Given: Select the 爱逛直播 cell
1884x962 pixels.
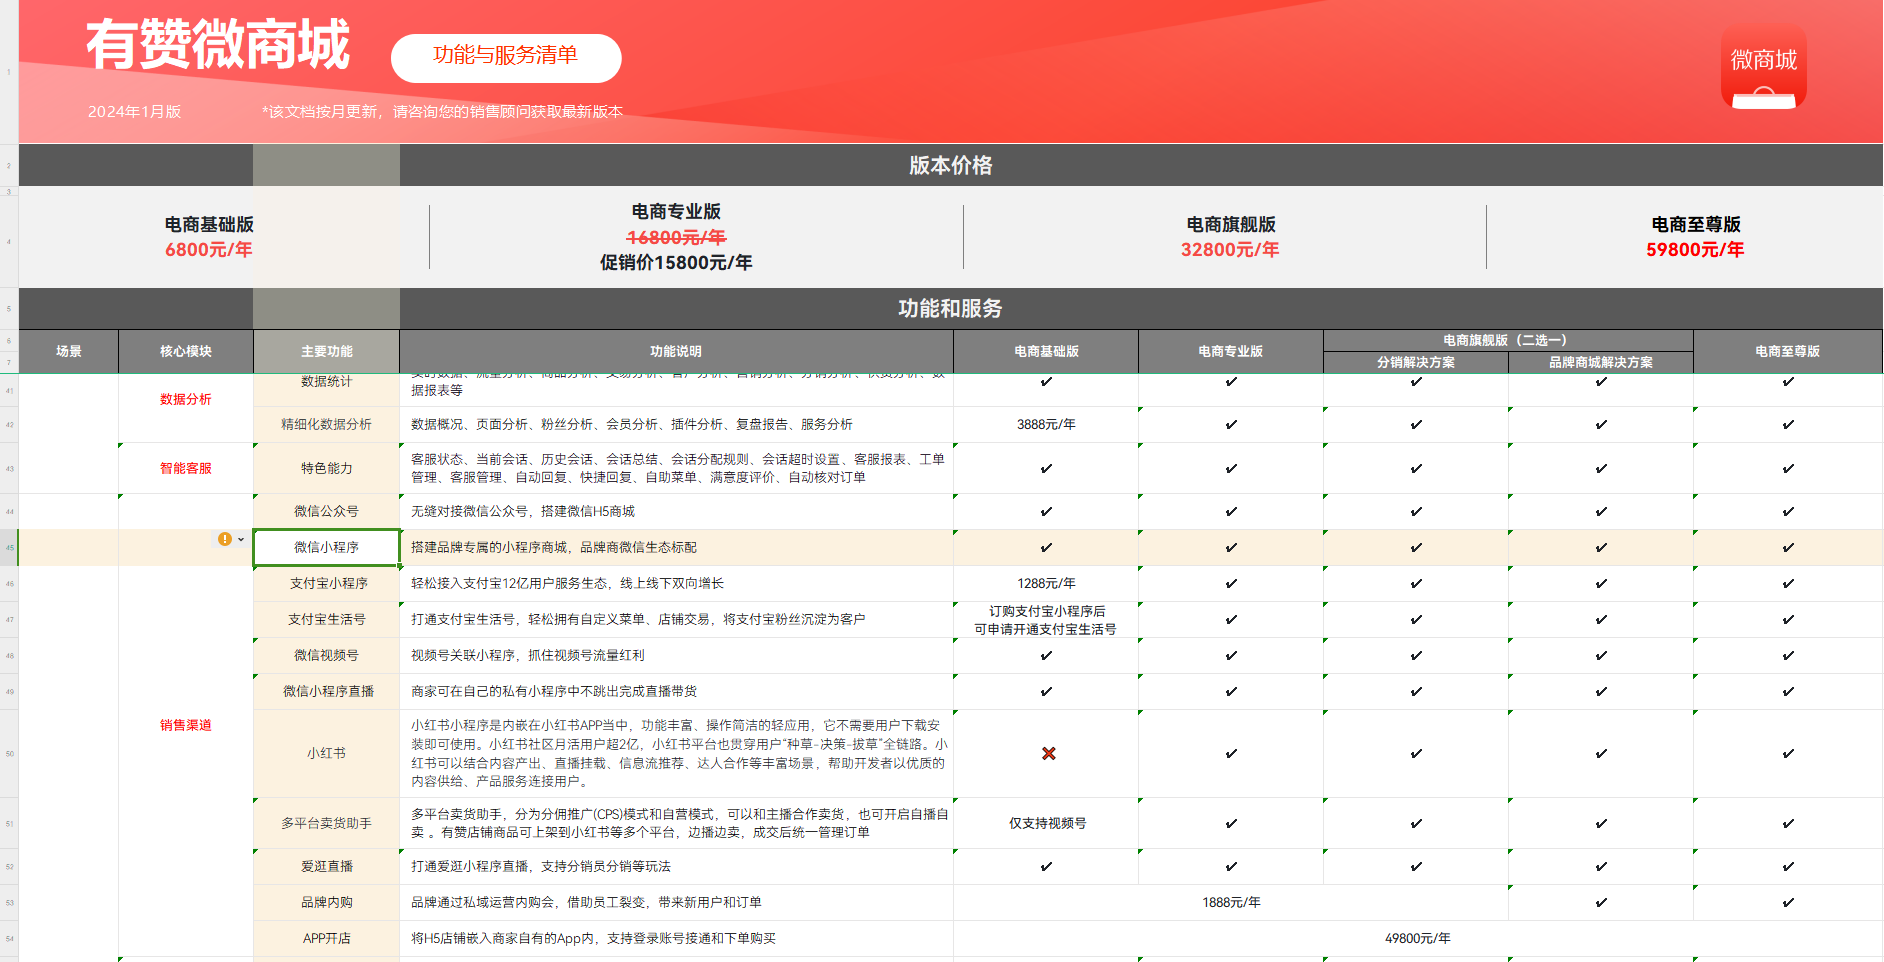Looking at the screenshot, I should (327, 866).
